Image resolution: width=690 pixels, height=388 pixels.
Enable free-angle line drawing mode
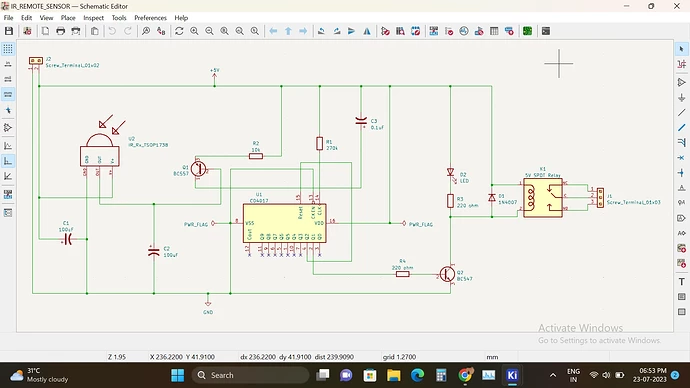tap(8, 146)
